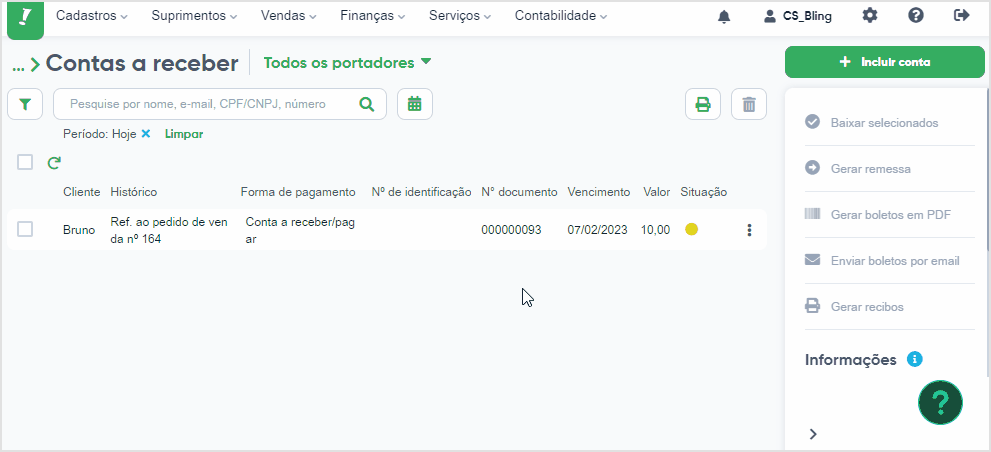991x452 pixels.
Task: Click the side panel vertical scrollbar
Action: point(988,171)
